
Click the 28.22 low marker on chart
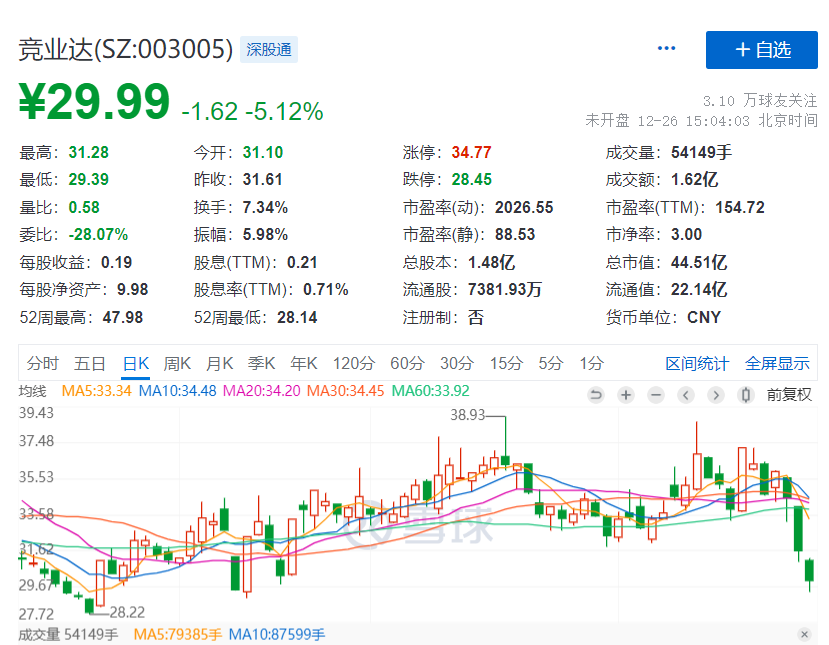(127, 612)
